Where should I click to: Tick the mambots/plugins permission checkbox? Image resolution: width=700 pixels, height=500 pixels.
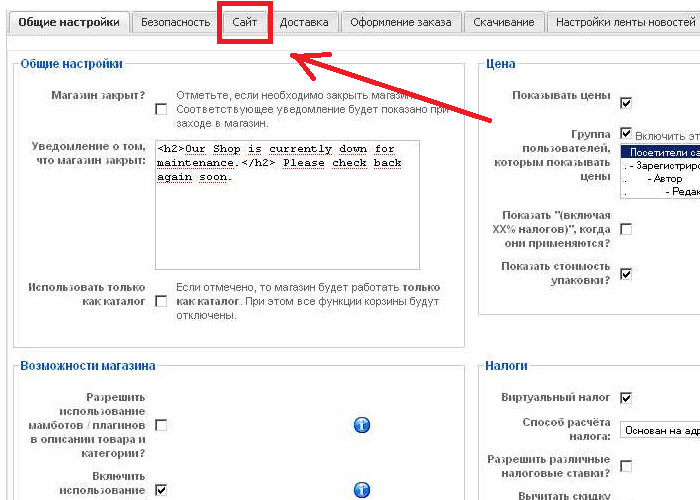click(161, 425)
